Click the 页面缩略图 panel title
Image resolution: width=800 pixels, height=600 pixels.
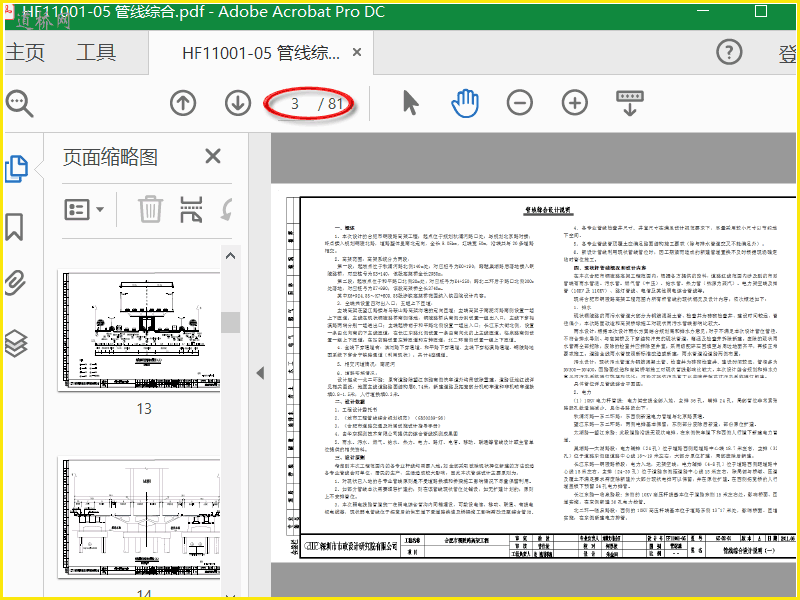(110, 157)
